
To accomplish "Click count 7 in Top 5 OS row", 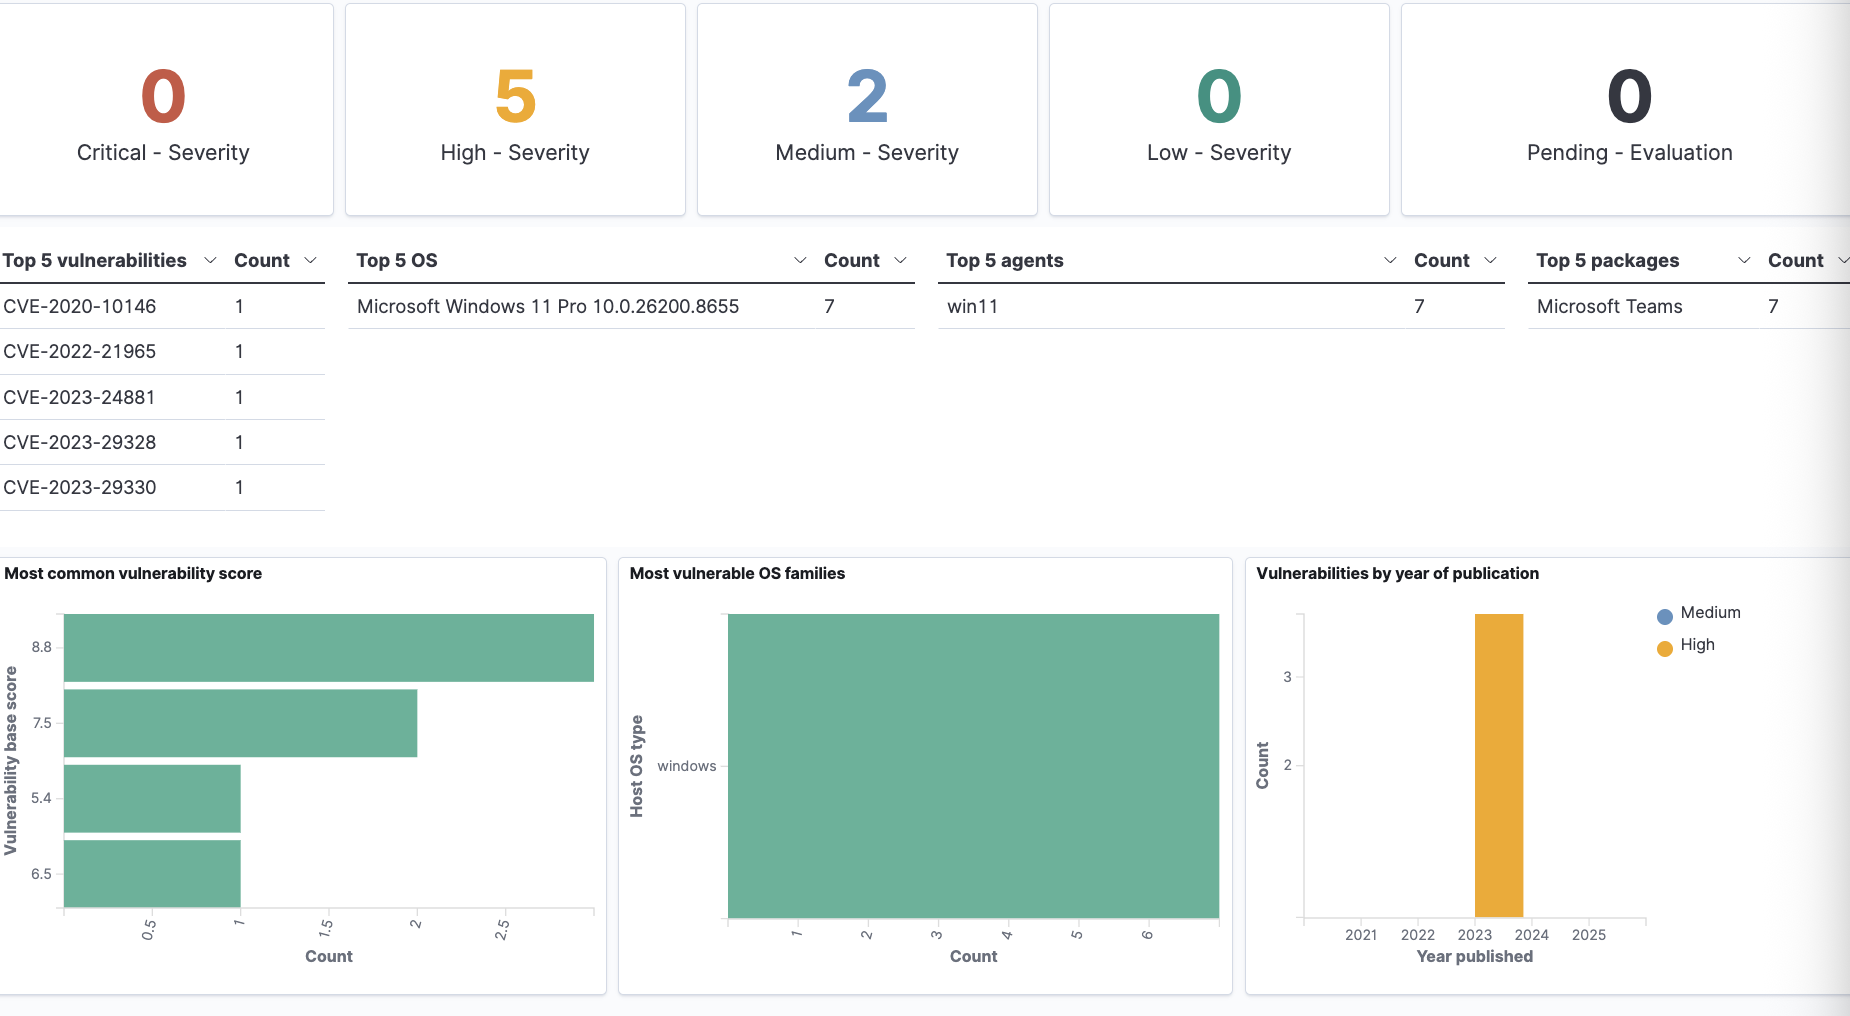I will coord(829,306).
